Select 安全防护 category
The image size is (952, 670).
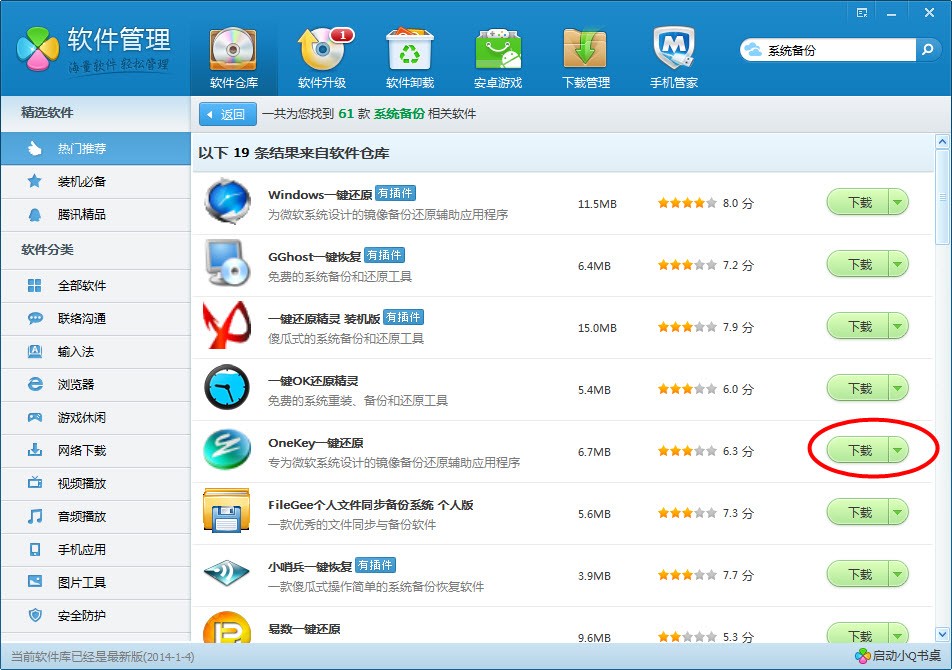[96, 615]
